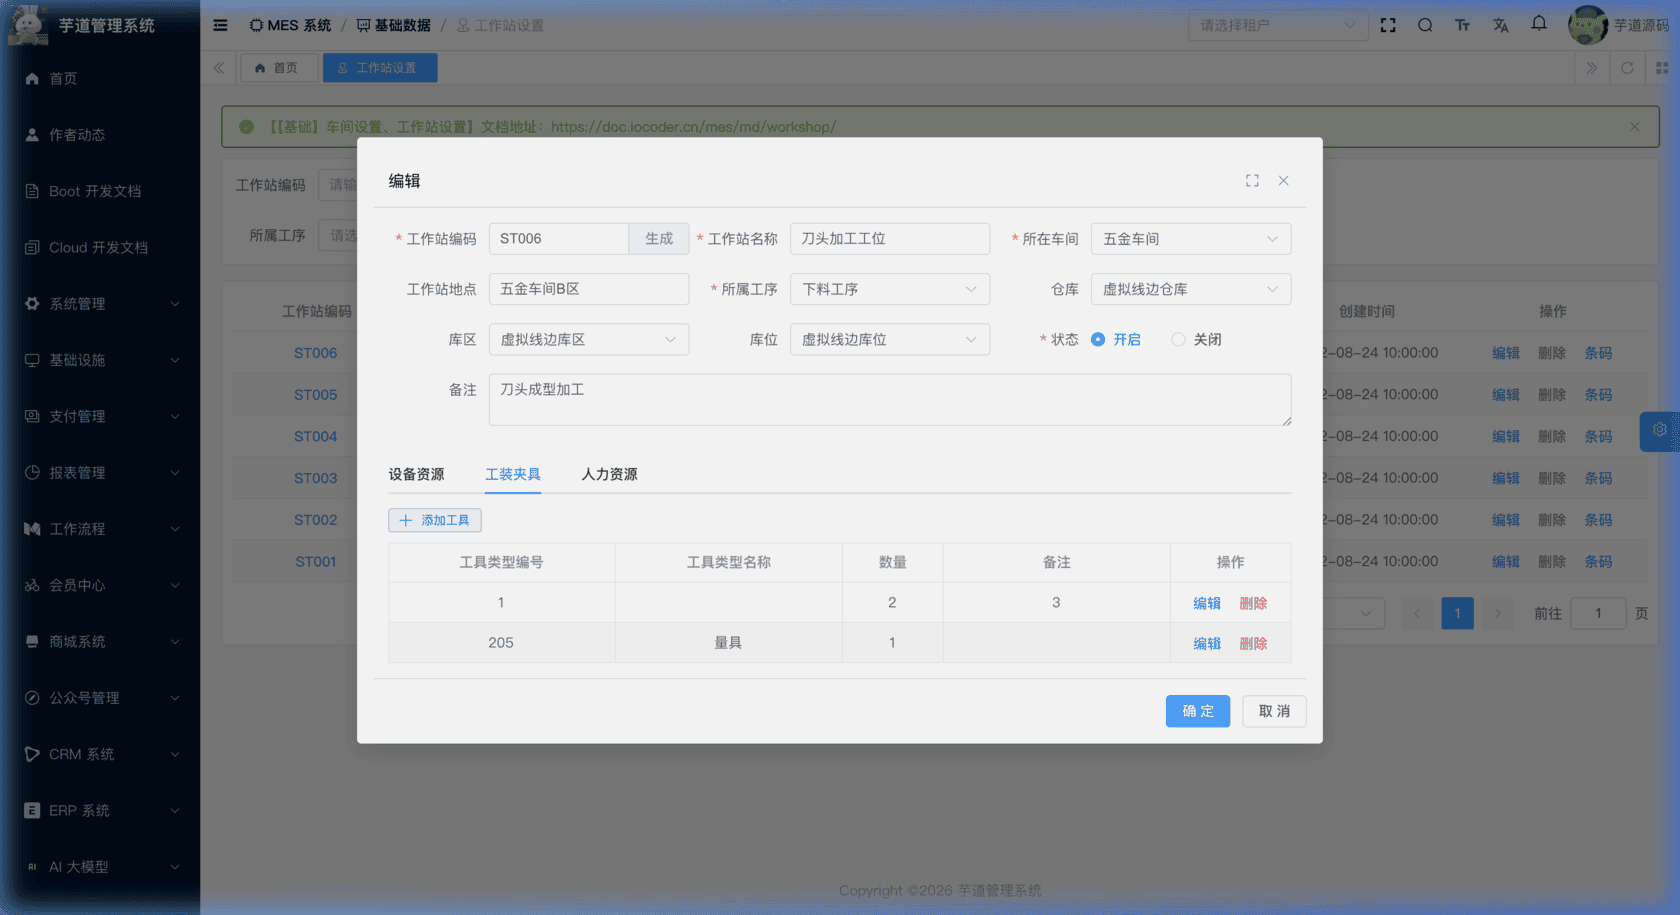Switch to the 人力资源 tab
1680x915 pixels.
coord(609,474)
